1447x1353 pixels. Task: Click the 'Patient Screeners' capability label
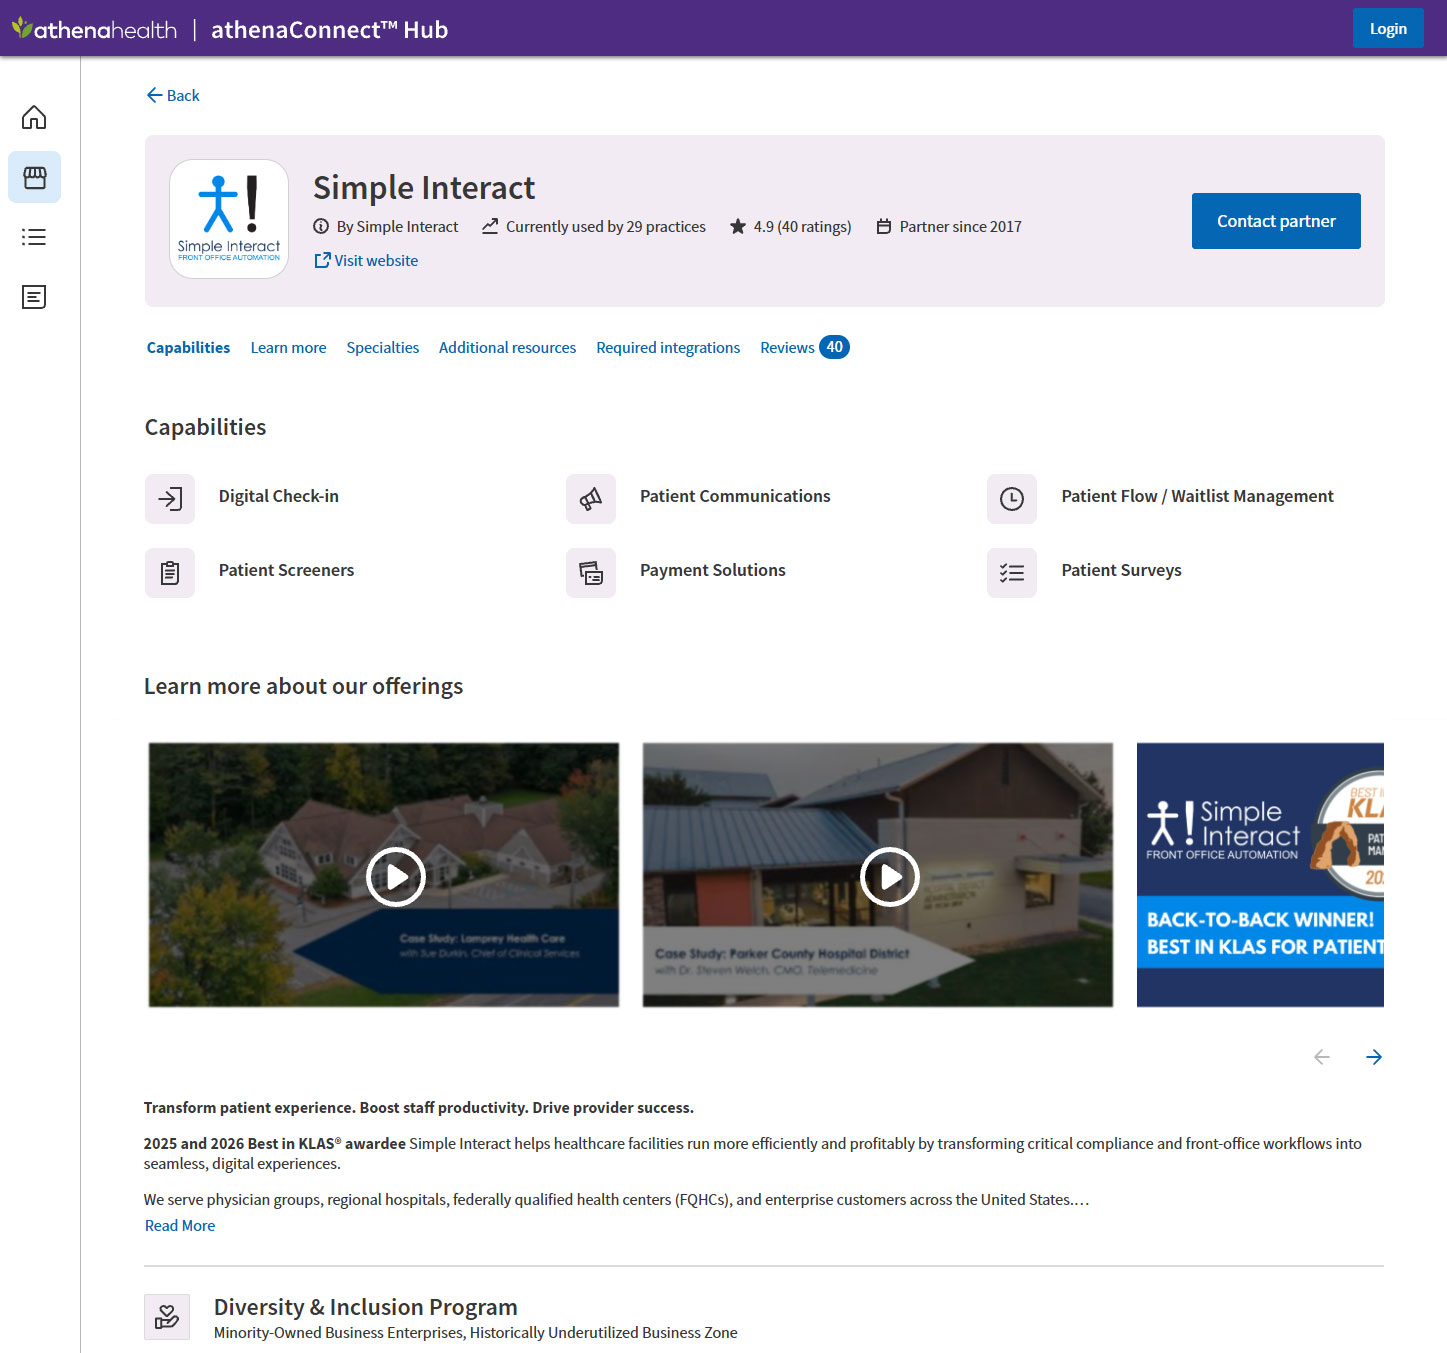(286, 570)
